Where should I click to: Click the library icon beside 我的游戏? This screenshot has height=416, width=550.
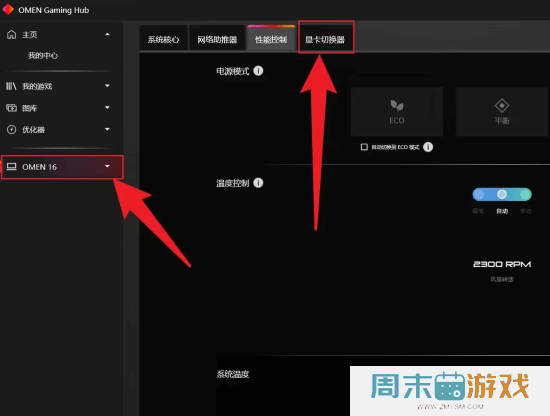11,86
